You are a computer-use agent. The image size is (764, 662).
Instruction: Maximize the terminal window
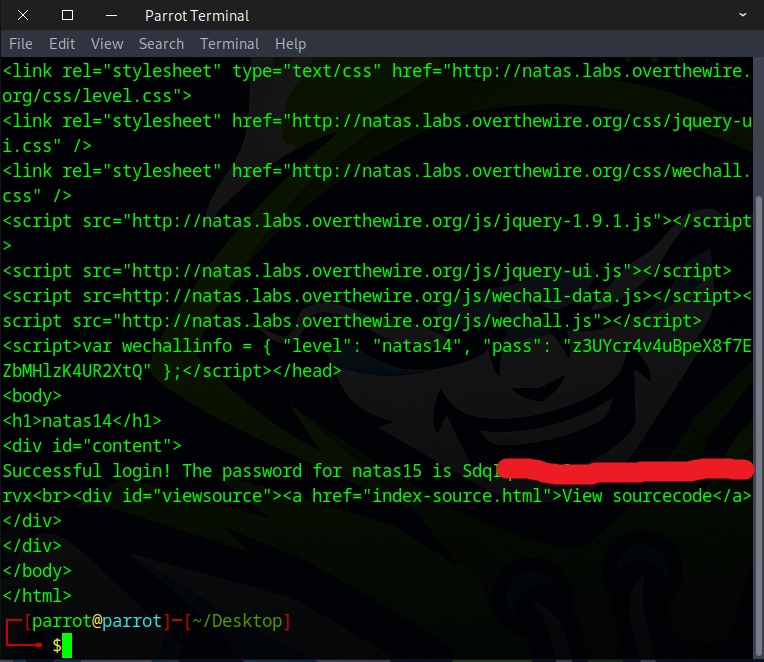click(x=67, y=15)
